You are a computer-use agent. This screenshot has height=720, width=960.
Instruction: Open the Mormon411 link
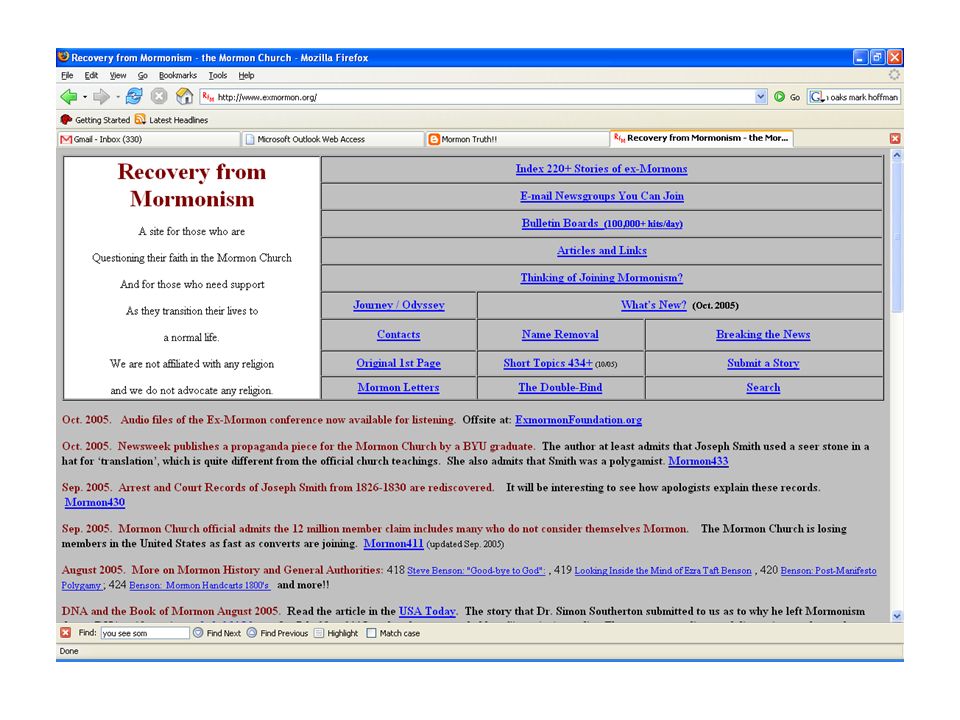pos(394,543)
